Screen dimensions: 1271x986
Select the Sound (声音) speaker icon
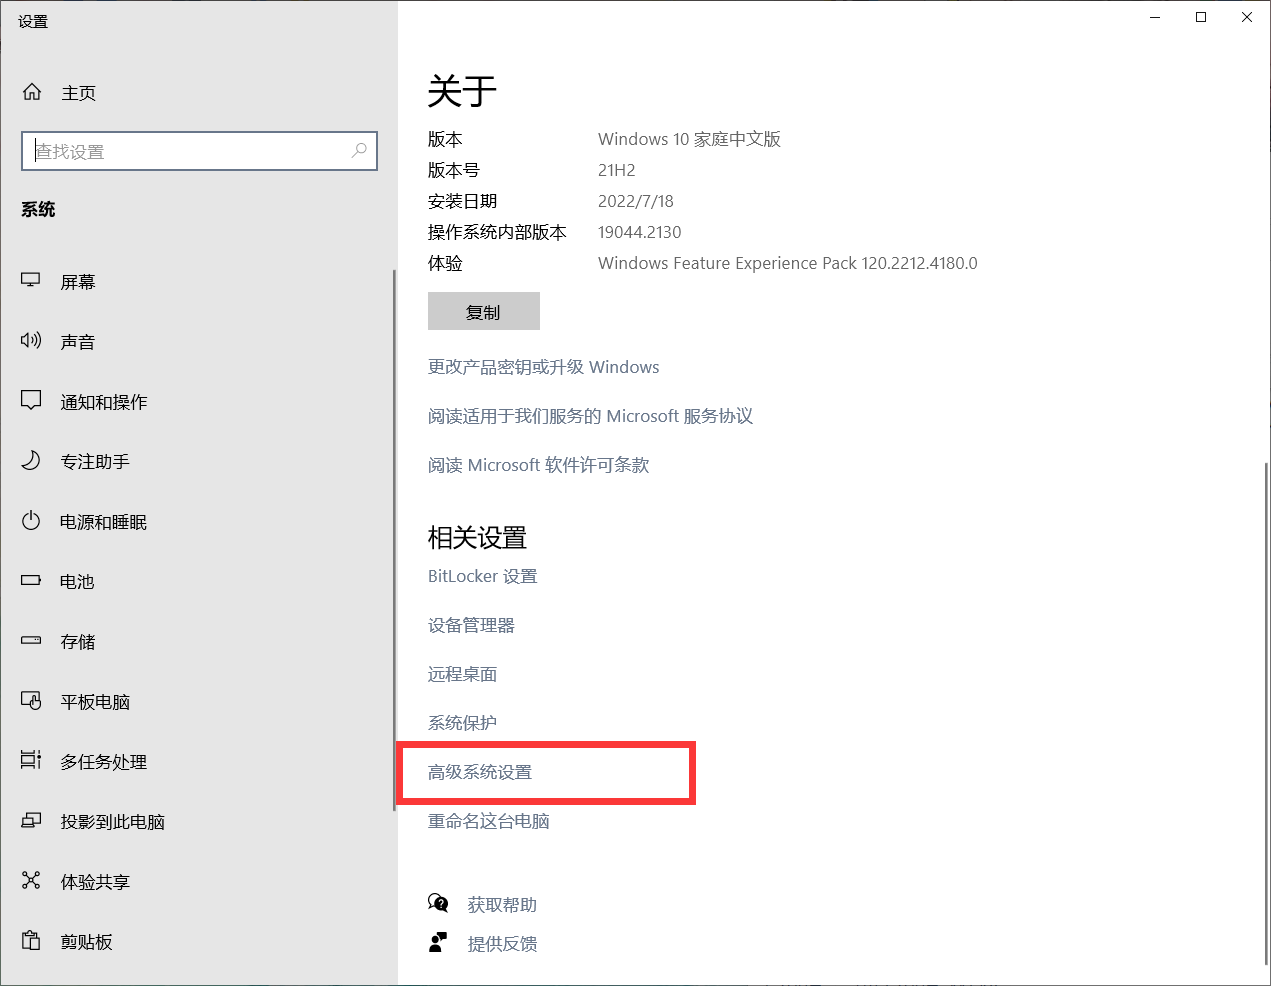pos(31,341)
